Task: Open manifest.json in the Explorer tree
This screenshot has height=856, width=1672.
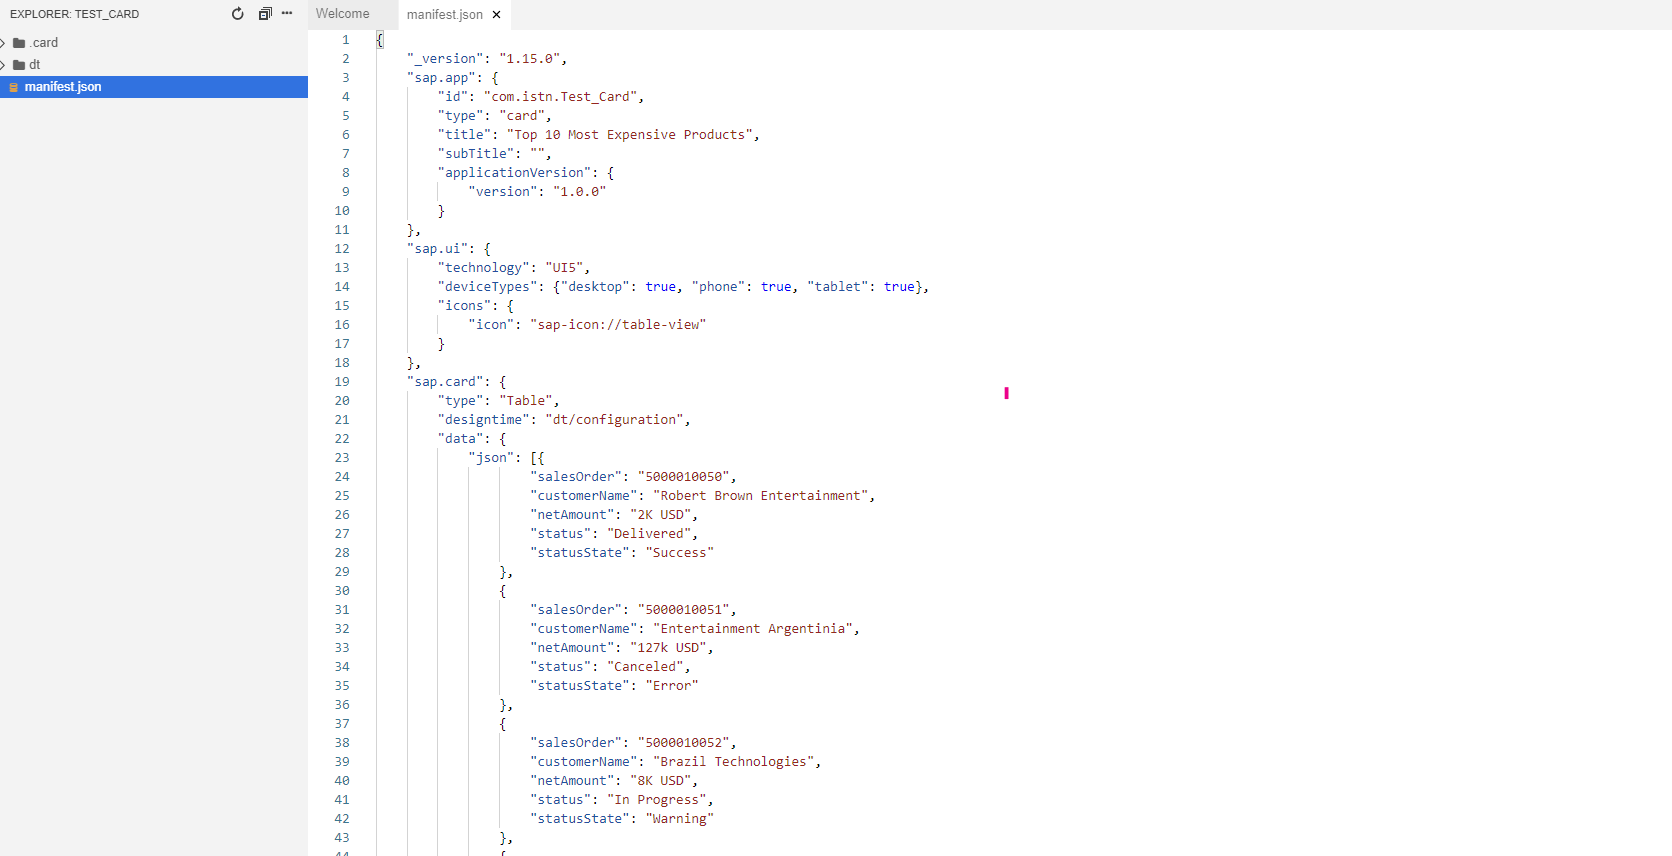Action: coord(154,87)
